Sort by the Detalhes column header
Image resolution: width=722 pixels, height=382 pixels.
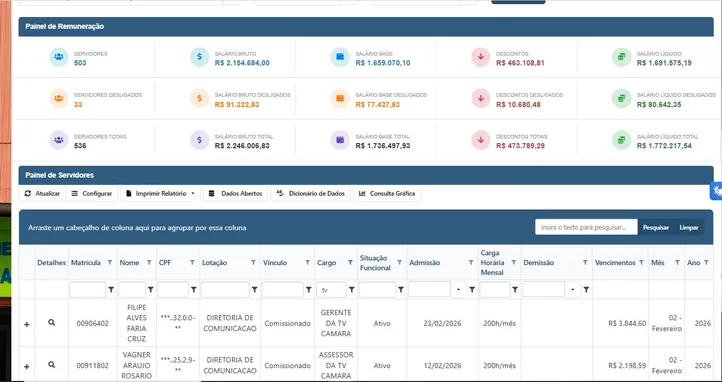tap(52, 263)
